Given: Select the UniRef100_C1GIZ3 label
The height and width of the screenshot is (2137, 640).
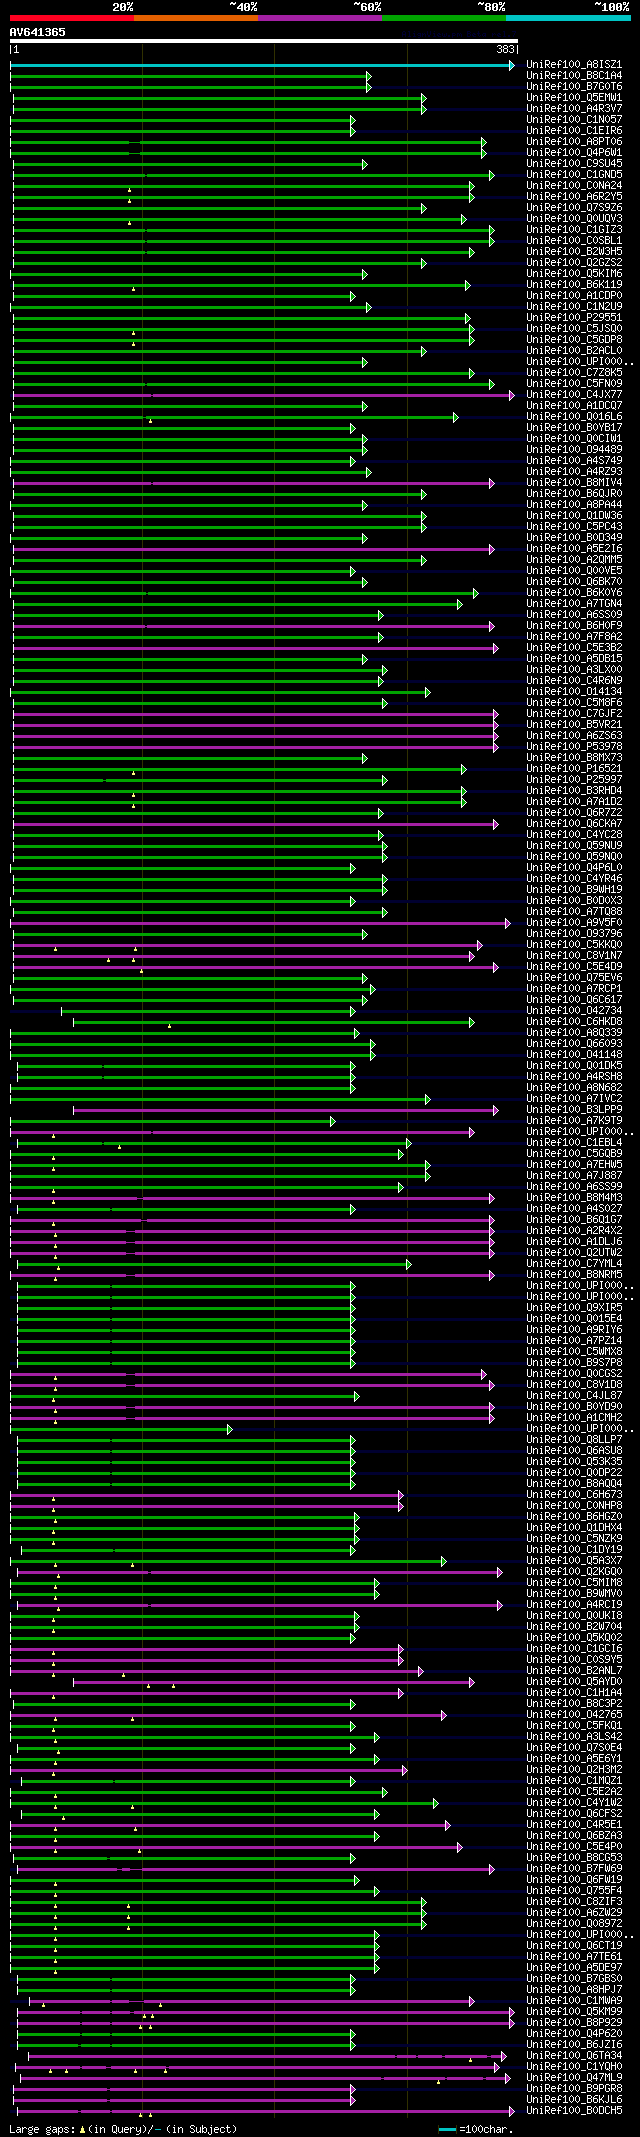Looking at the screenshot, I should tap(574, 230).
